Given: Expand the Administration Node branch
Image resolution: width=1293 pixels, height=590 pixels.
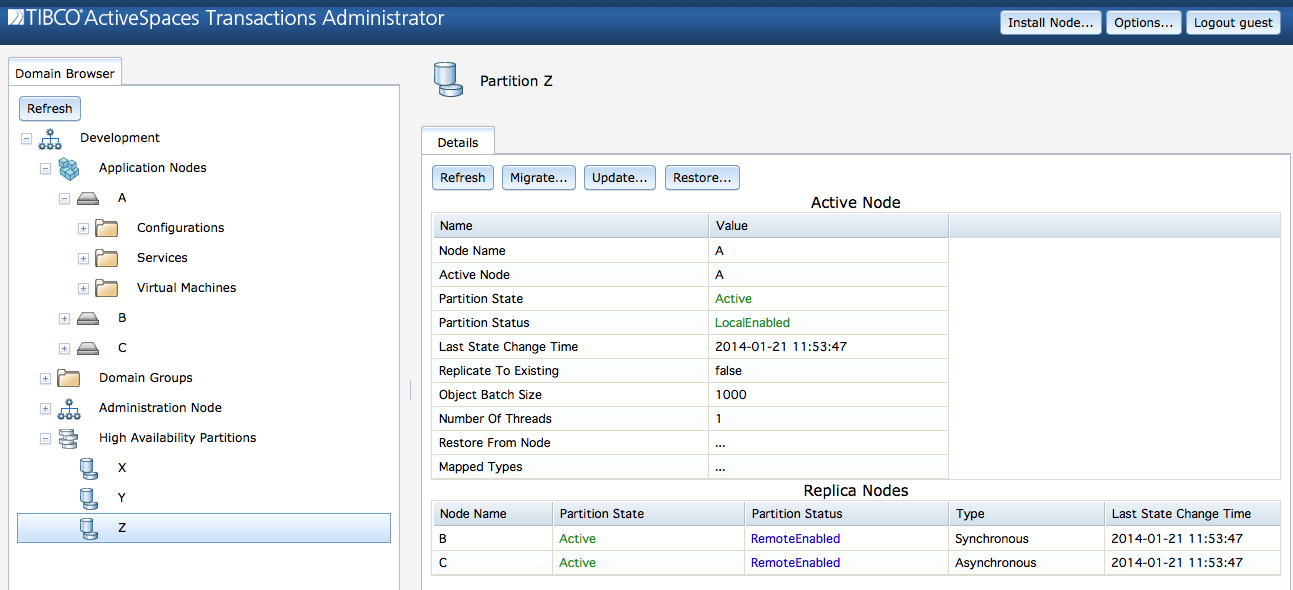Looking at the screenshot, I should coord(45,408).
